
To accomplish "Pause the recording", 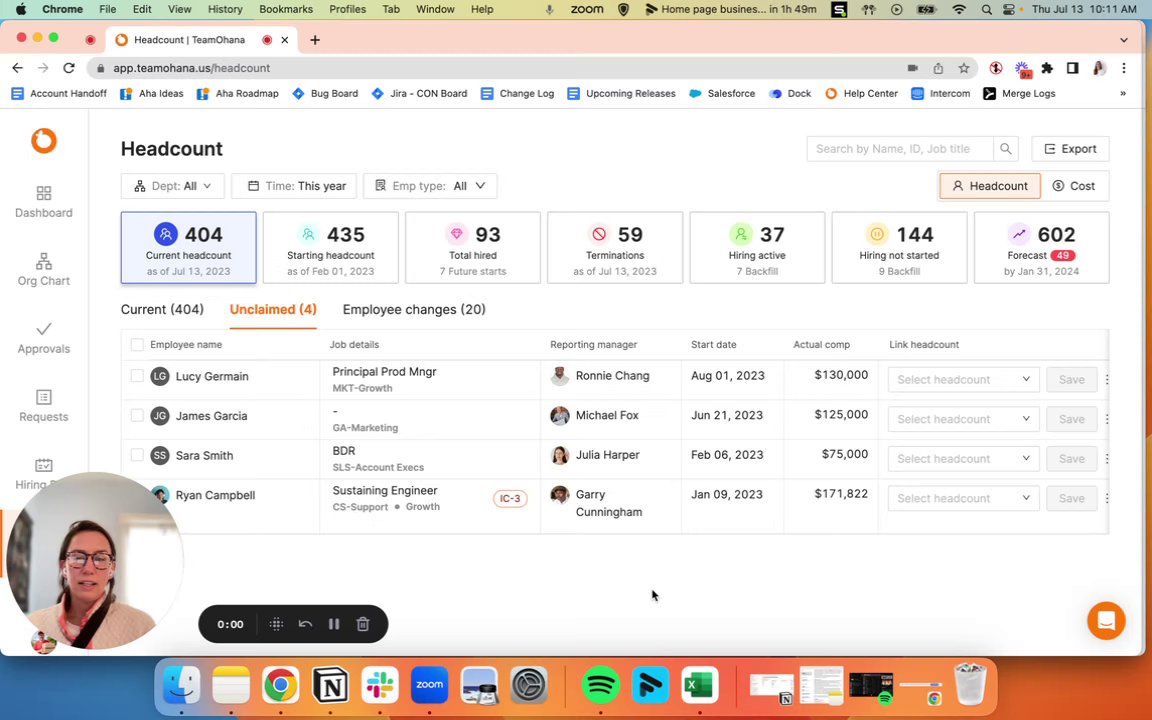I will [x=334, y=624].
